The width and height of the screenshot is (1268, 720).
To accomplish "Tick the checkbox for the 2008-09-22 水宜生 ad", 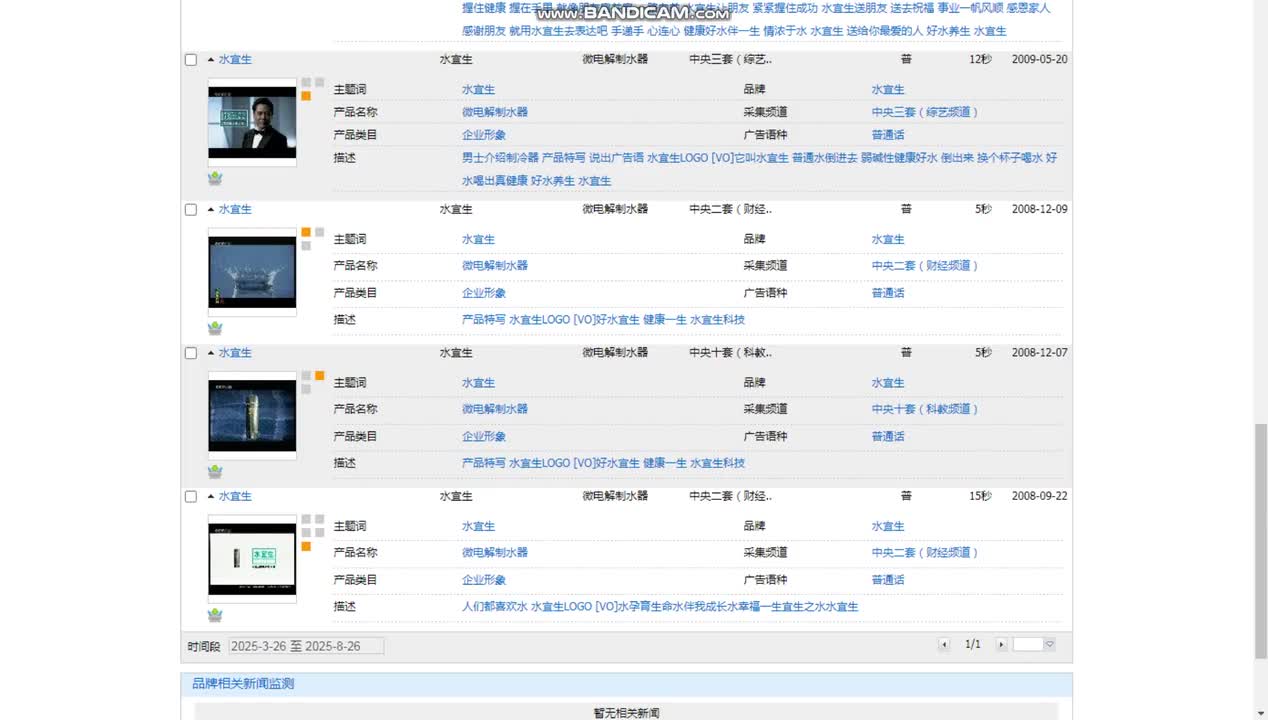I will click(x=191, y=497).
